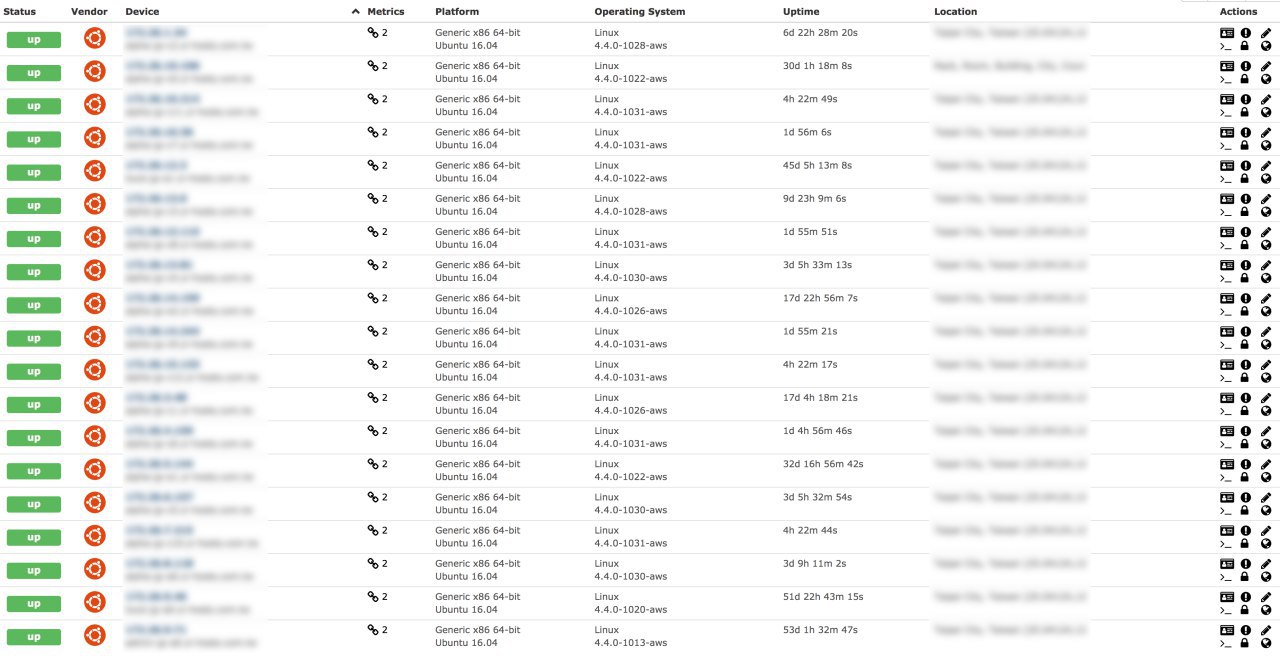Click alert icon for 32d 16h 56m 42s device
Image resolution: width=1280 pixels, height=669 pixels.
[x=1246, y=463]
